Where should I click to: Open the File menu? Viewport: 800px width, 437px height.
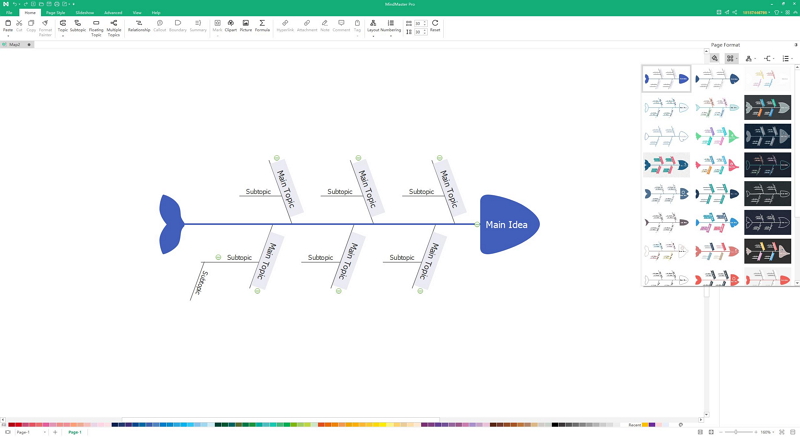coord(9,12)
